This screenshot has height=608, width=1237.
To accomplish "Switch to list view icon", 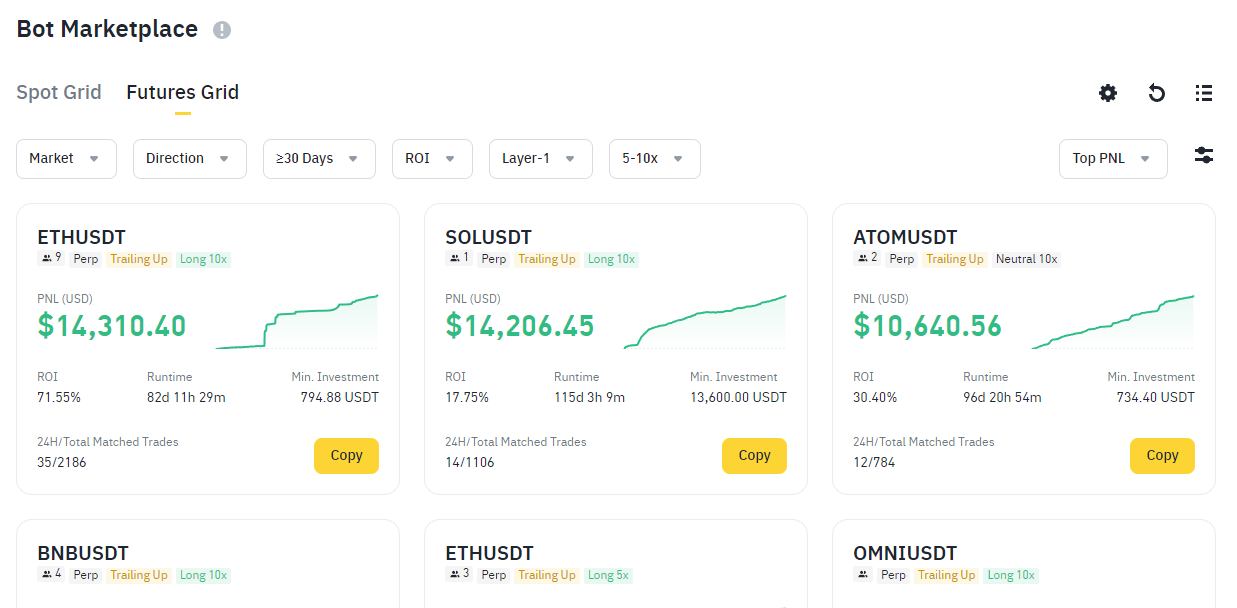I will [x=1204, y=93].
